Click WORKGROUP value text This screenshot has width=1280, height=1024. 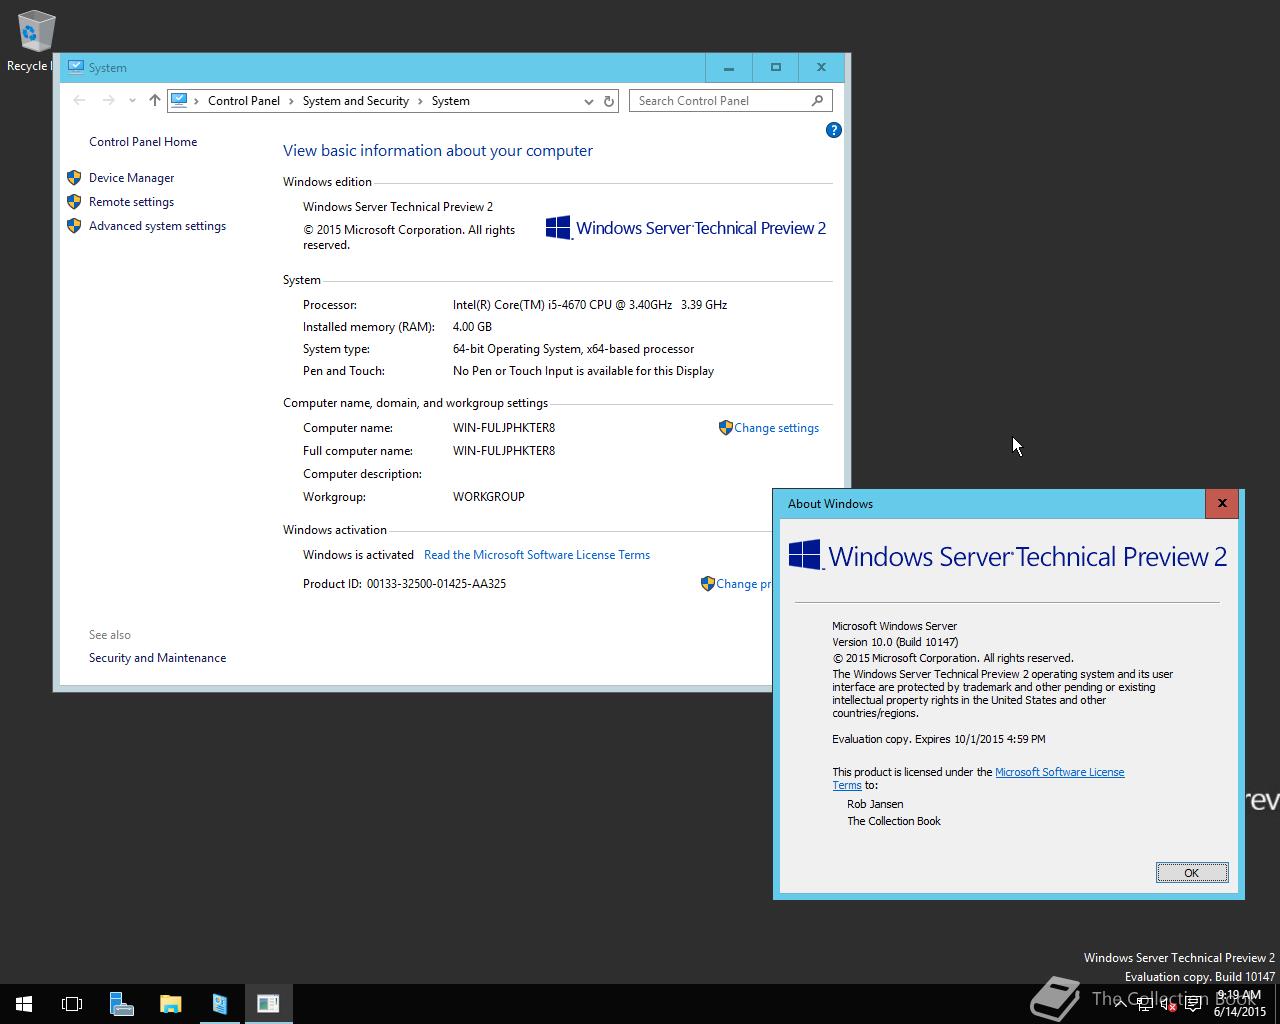click(x=489, y=497)
